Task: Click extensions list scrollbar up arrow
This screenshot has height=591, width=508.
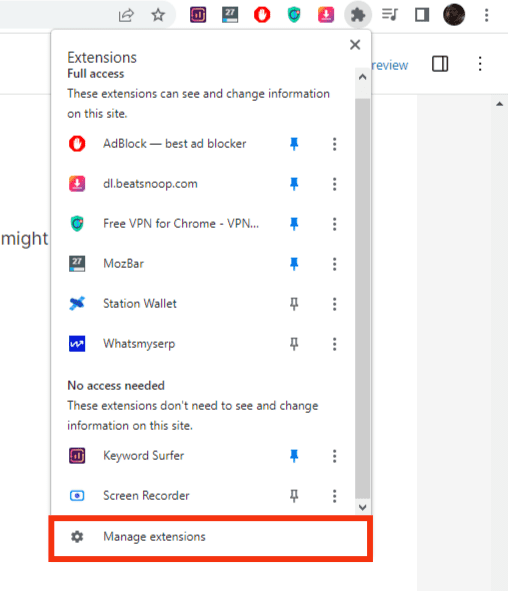Action: pos(363,77)
